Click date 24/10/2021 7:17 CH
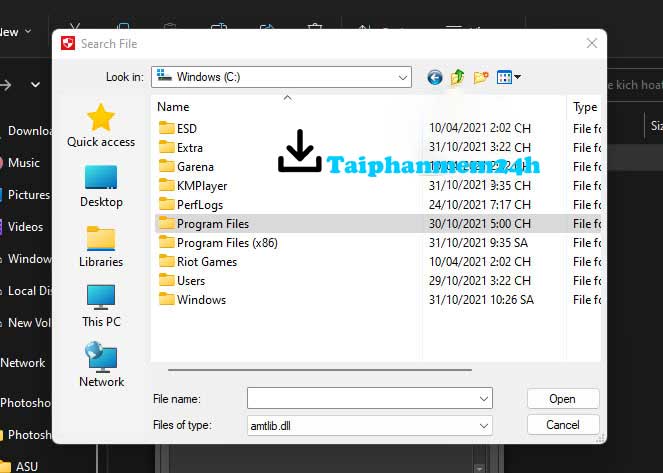 (x=479, y=205)
